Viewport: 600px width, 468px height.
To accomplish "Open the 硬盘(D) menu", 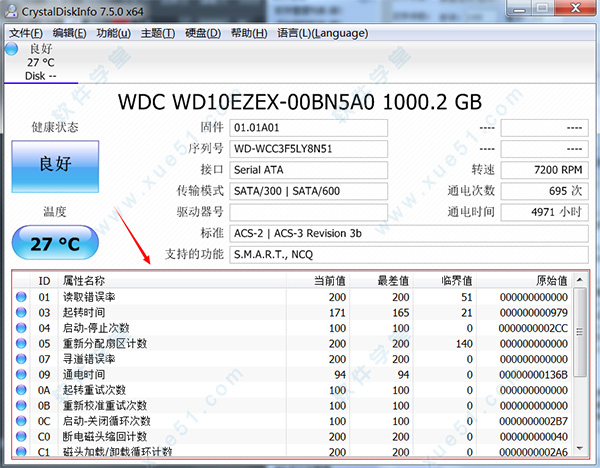I will [x=202, y=33].
